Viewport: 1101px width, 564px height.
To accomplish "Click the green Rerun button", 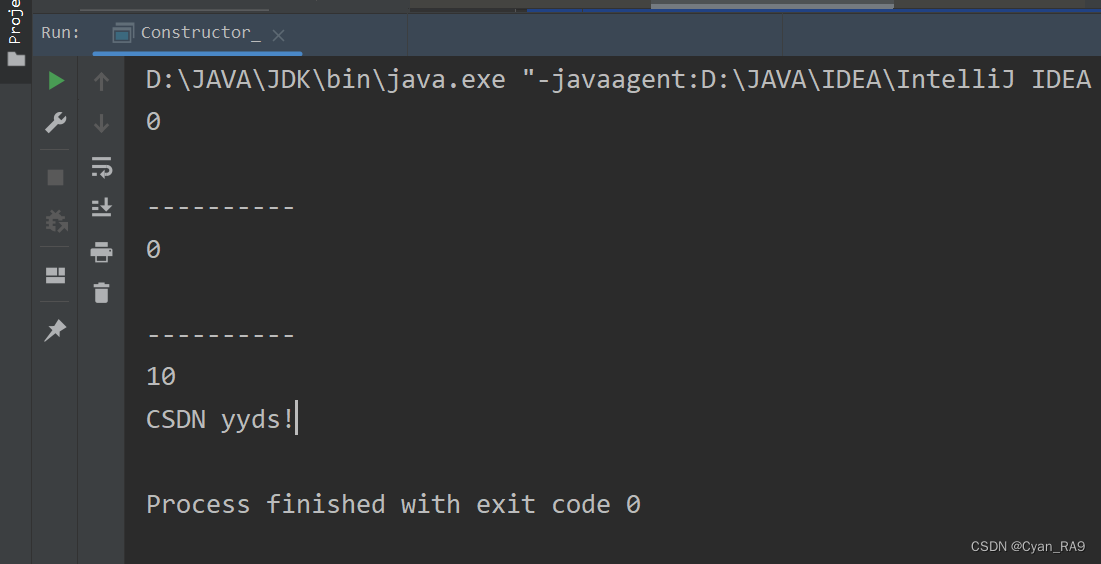I will pyautogui.click(x=56, y=81).
